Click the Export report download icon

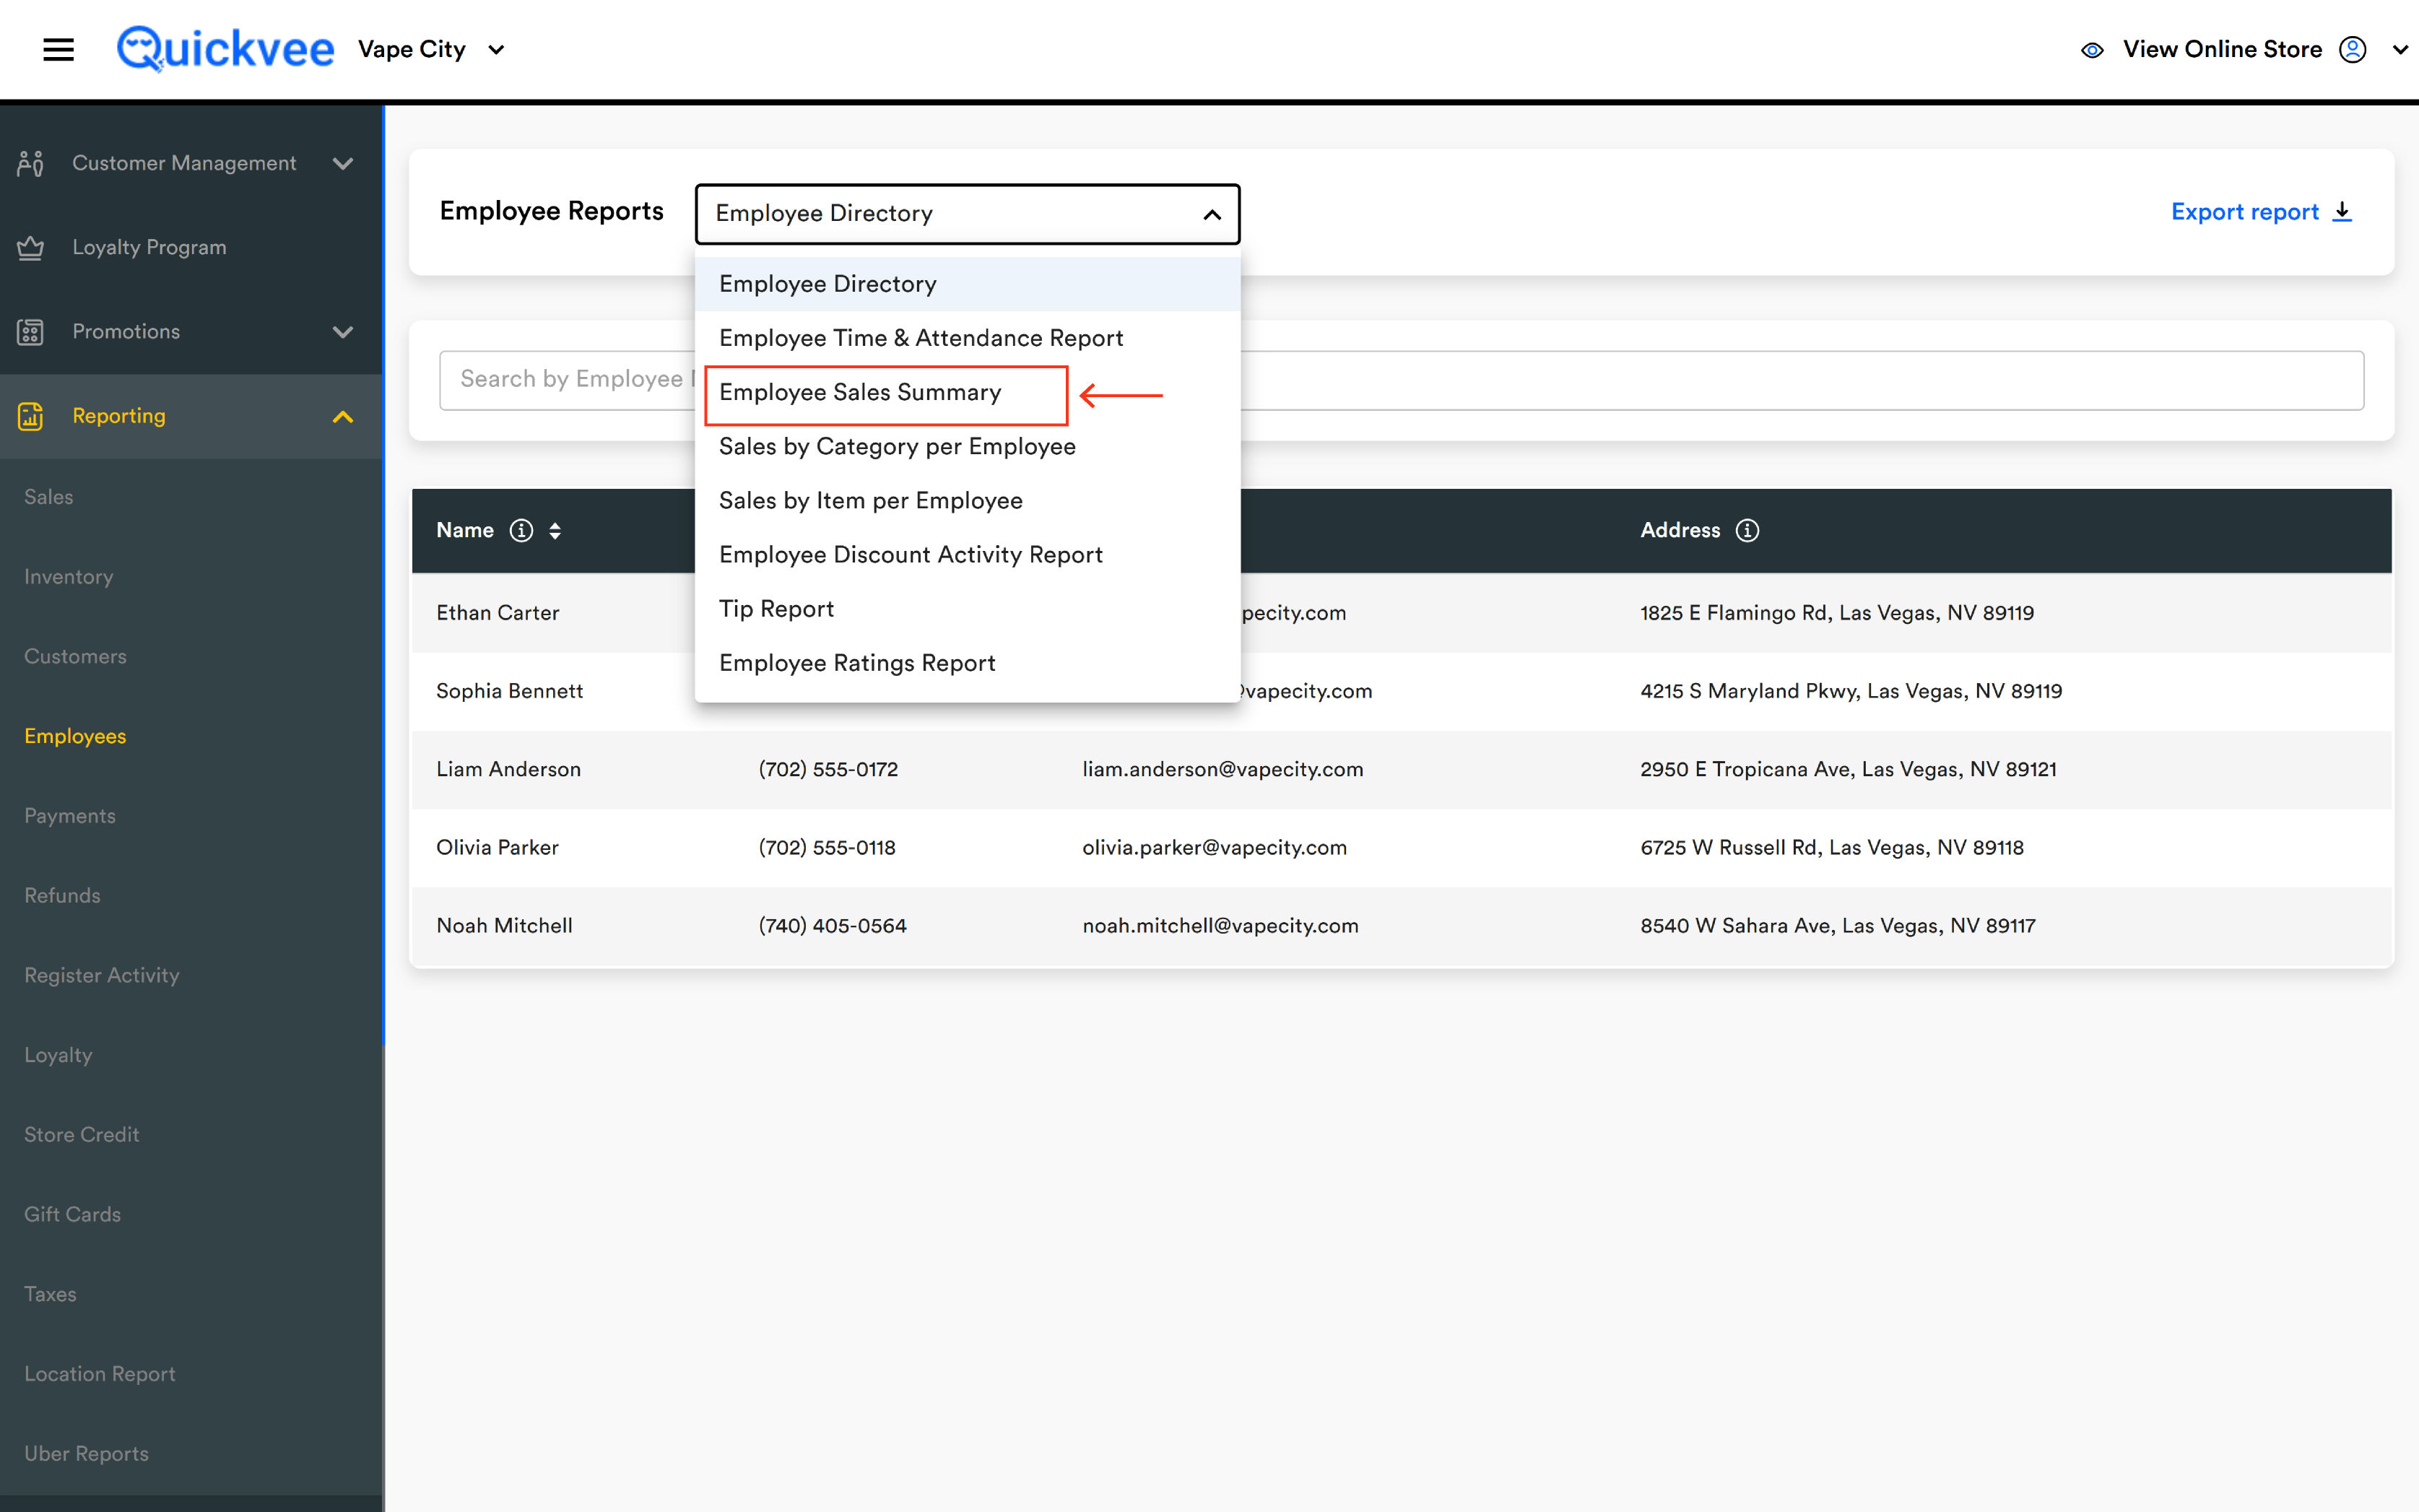coord(2342,212)
